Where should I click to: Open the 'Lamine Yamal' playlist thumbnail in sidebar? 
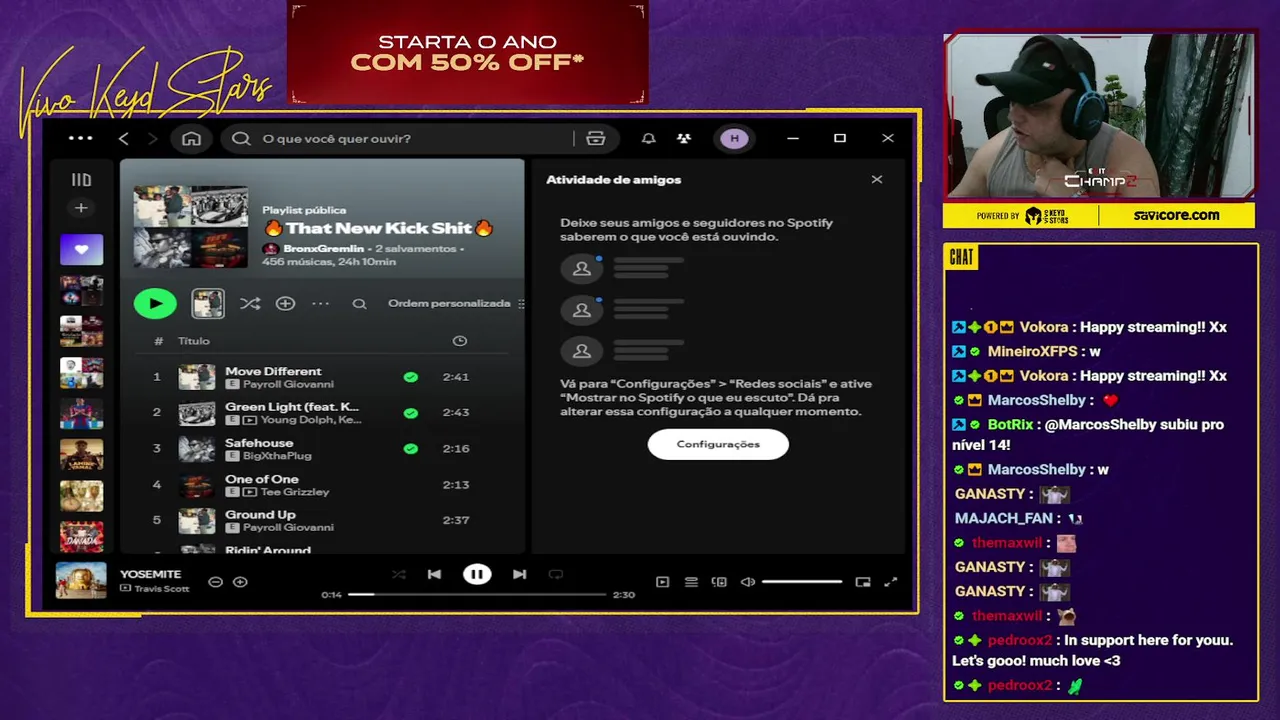(81, 454)
